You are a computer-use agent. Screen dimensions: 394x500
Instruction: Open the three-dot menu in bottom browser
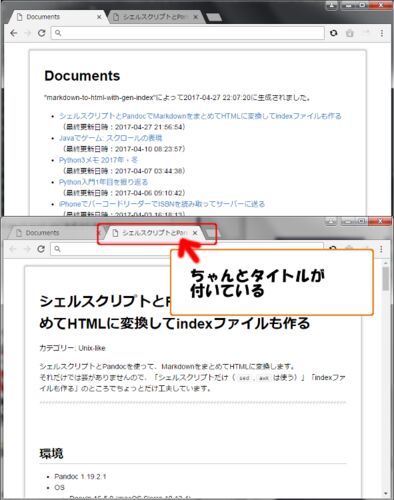pos(381,249)
